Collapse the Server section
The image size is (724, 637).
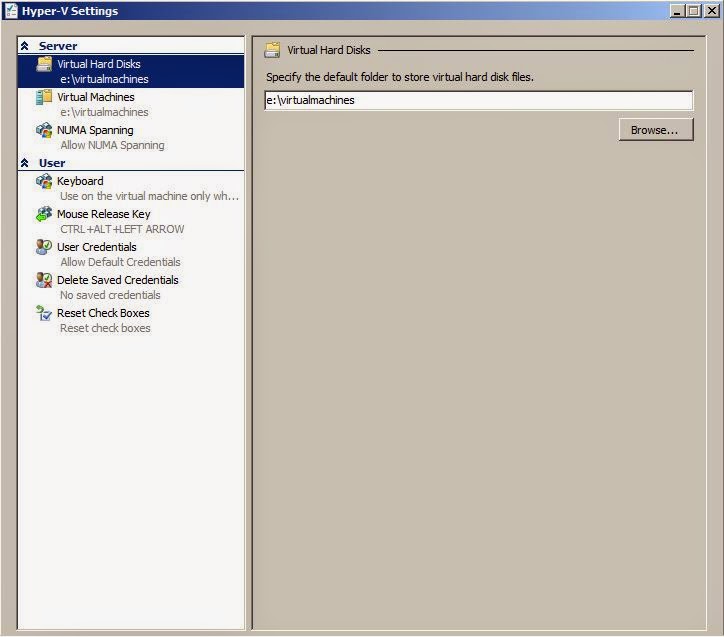[x=25, y=46]
